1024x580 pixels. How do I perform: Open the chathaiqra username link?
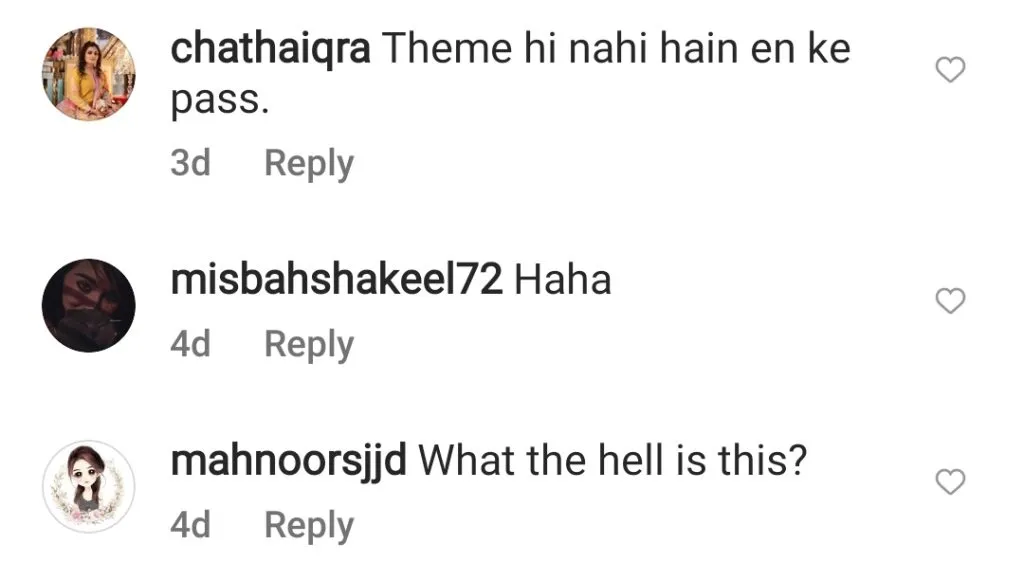point(270,50)
